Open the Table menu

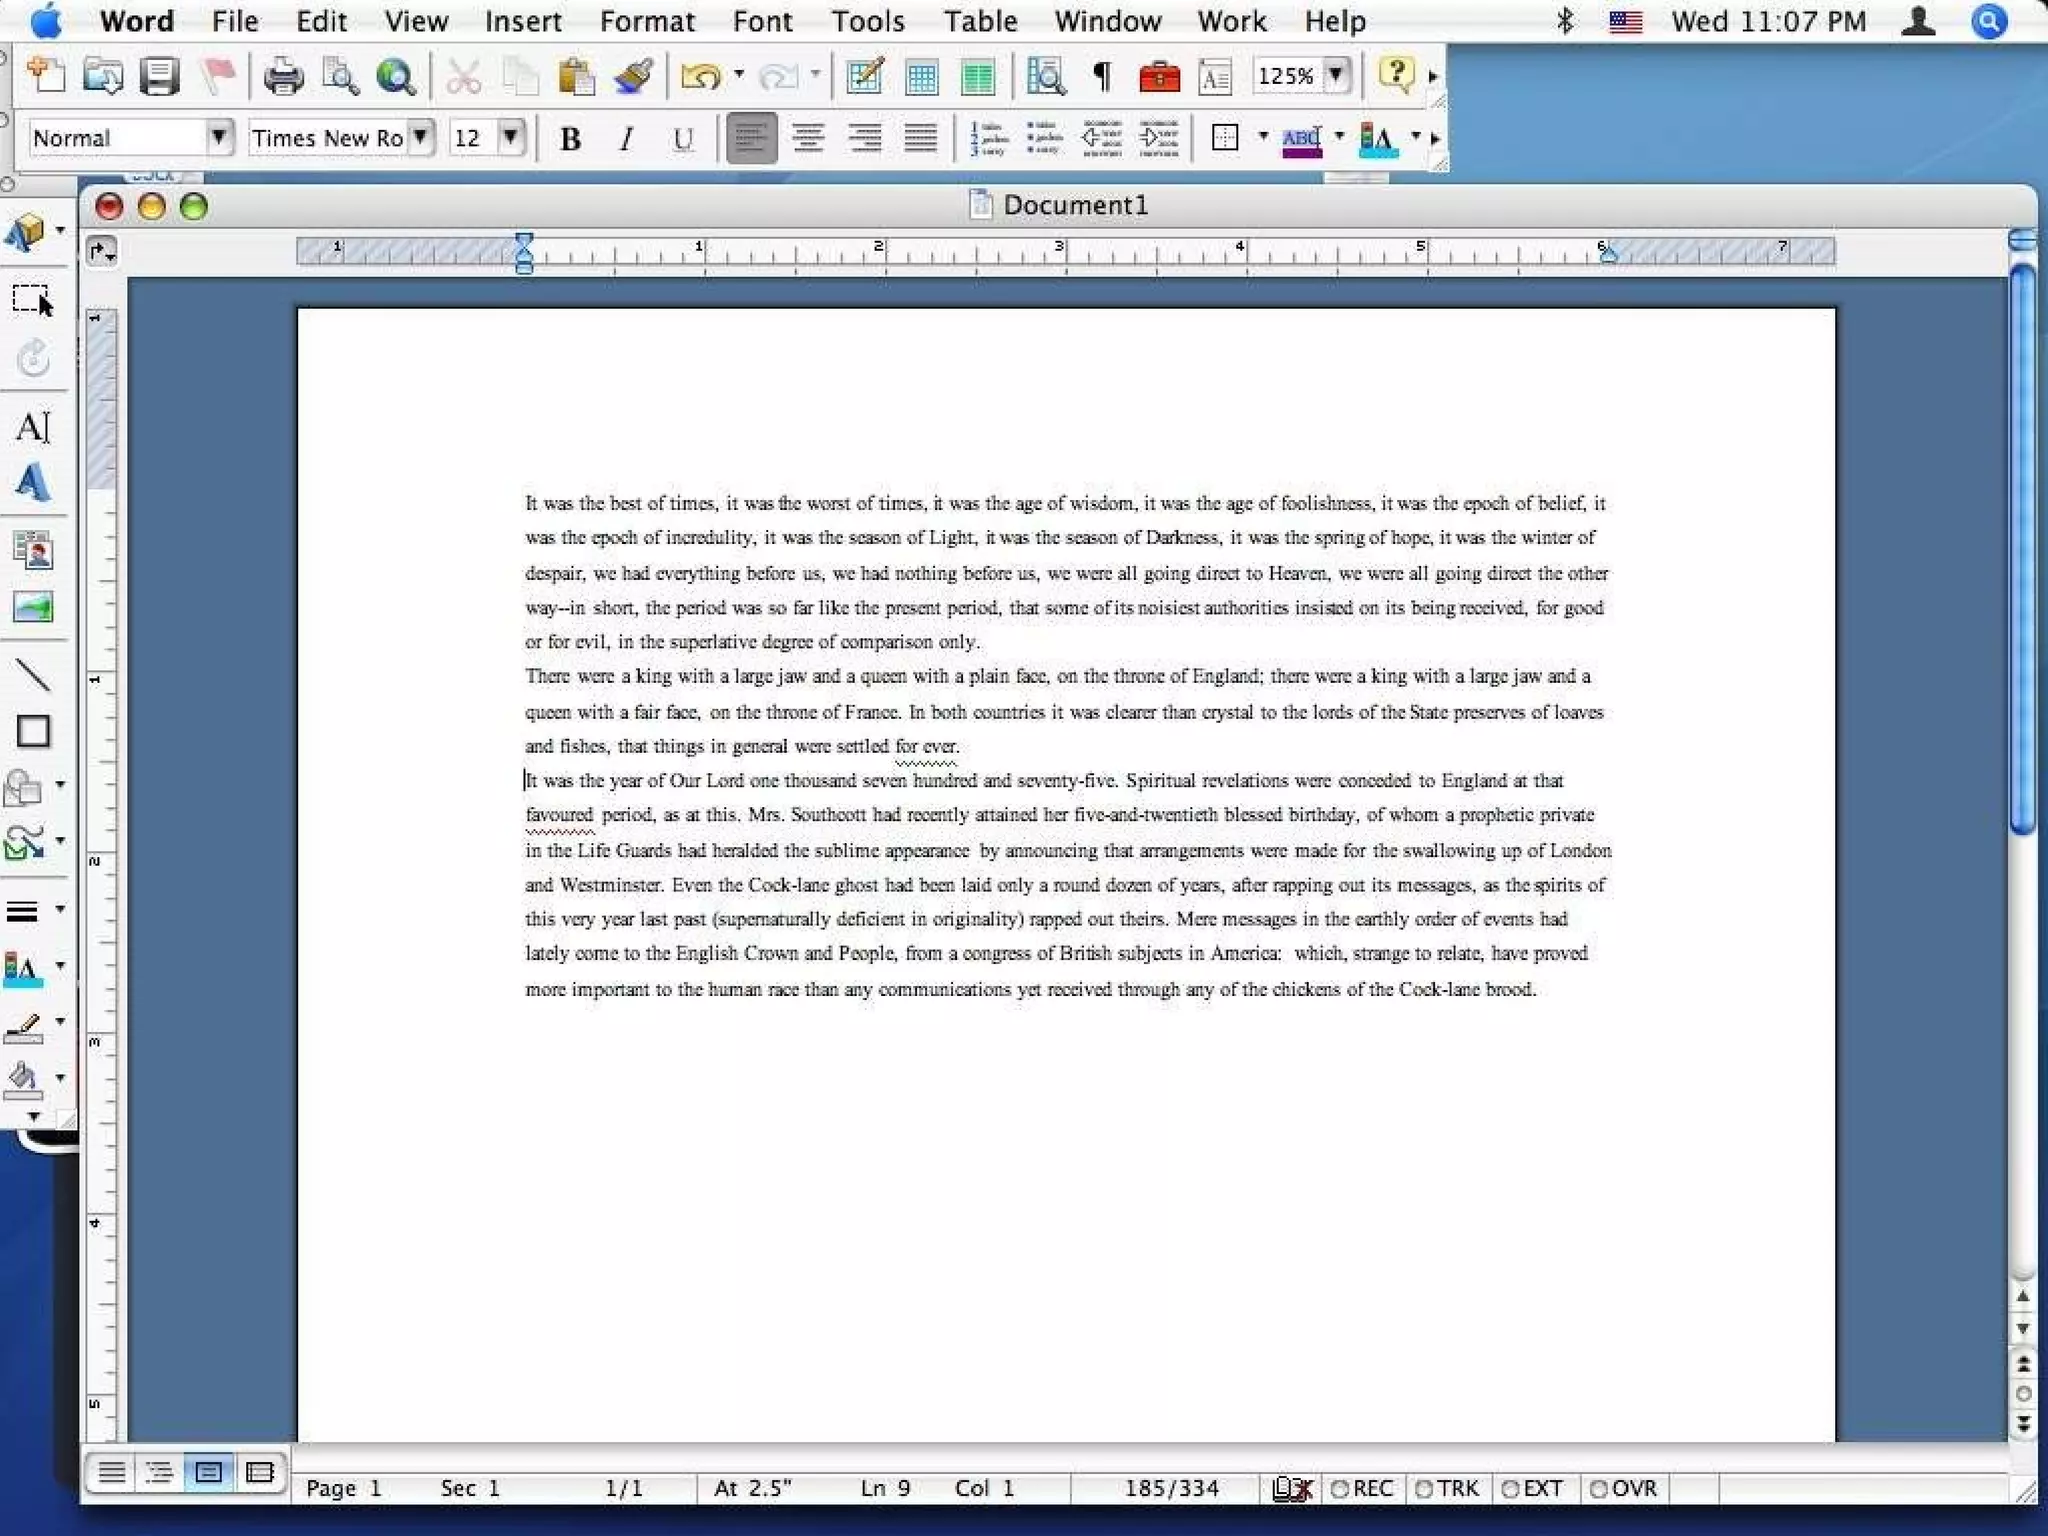click(979, 21)
